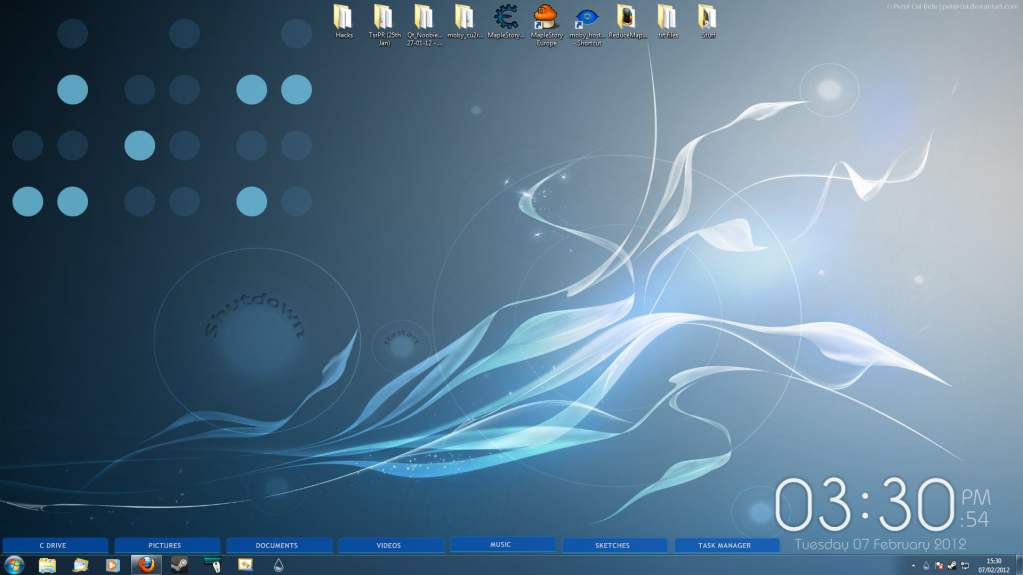The width and height of the screenshot is (1023, 575).
Task: Click the Show Desktop strip beside the clock
Action: coord(1018,565)
